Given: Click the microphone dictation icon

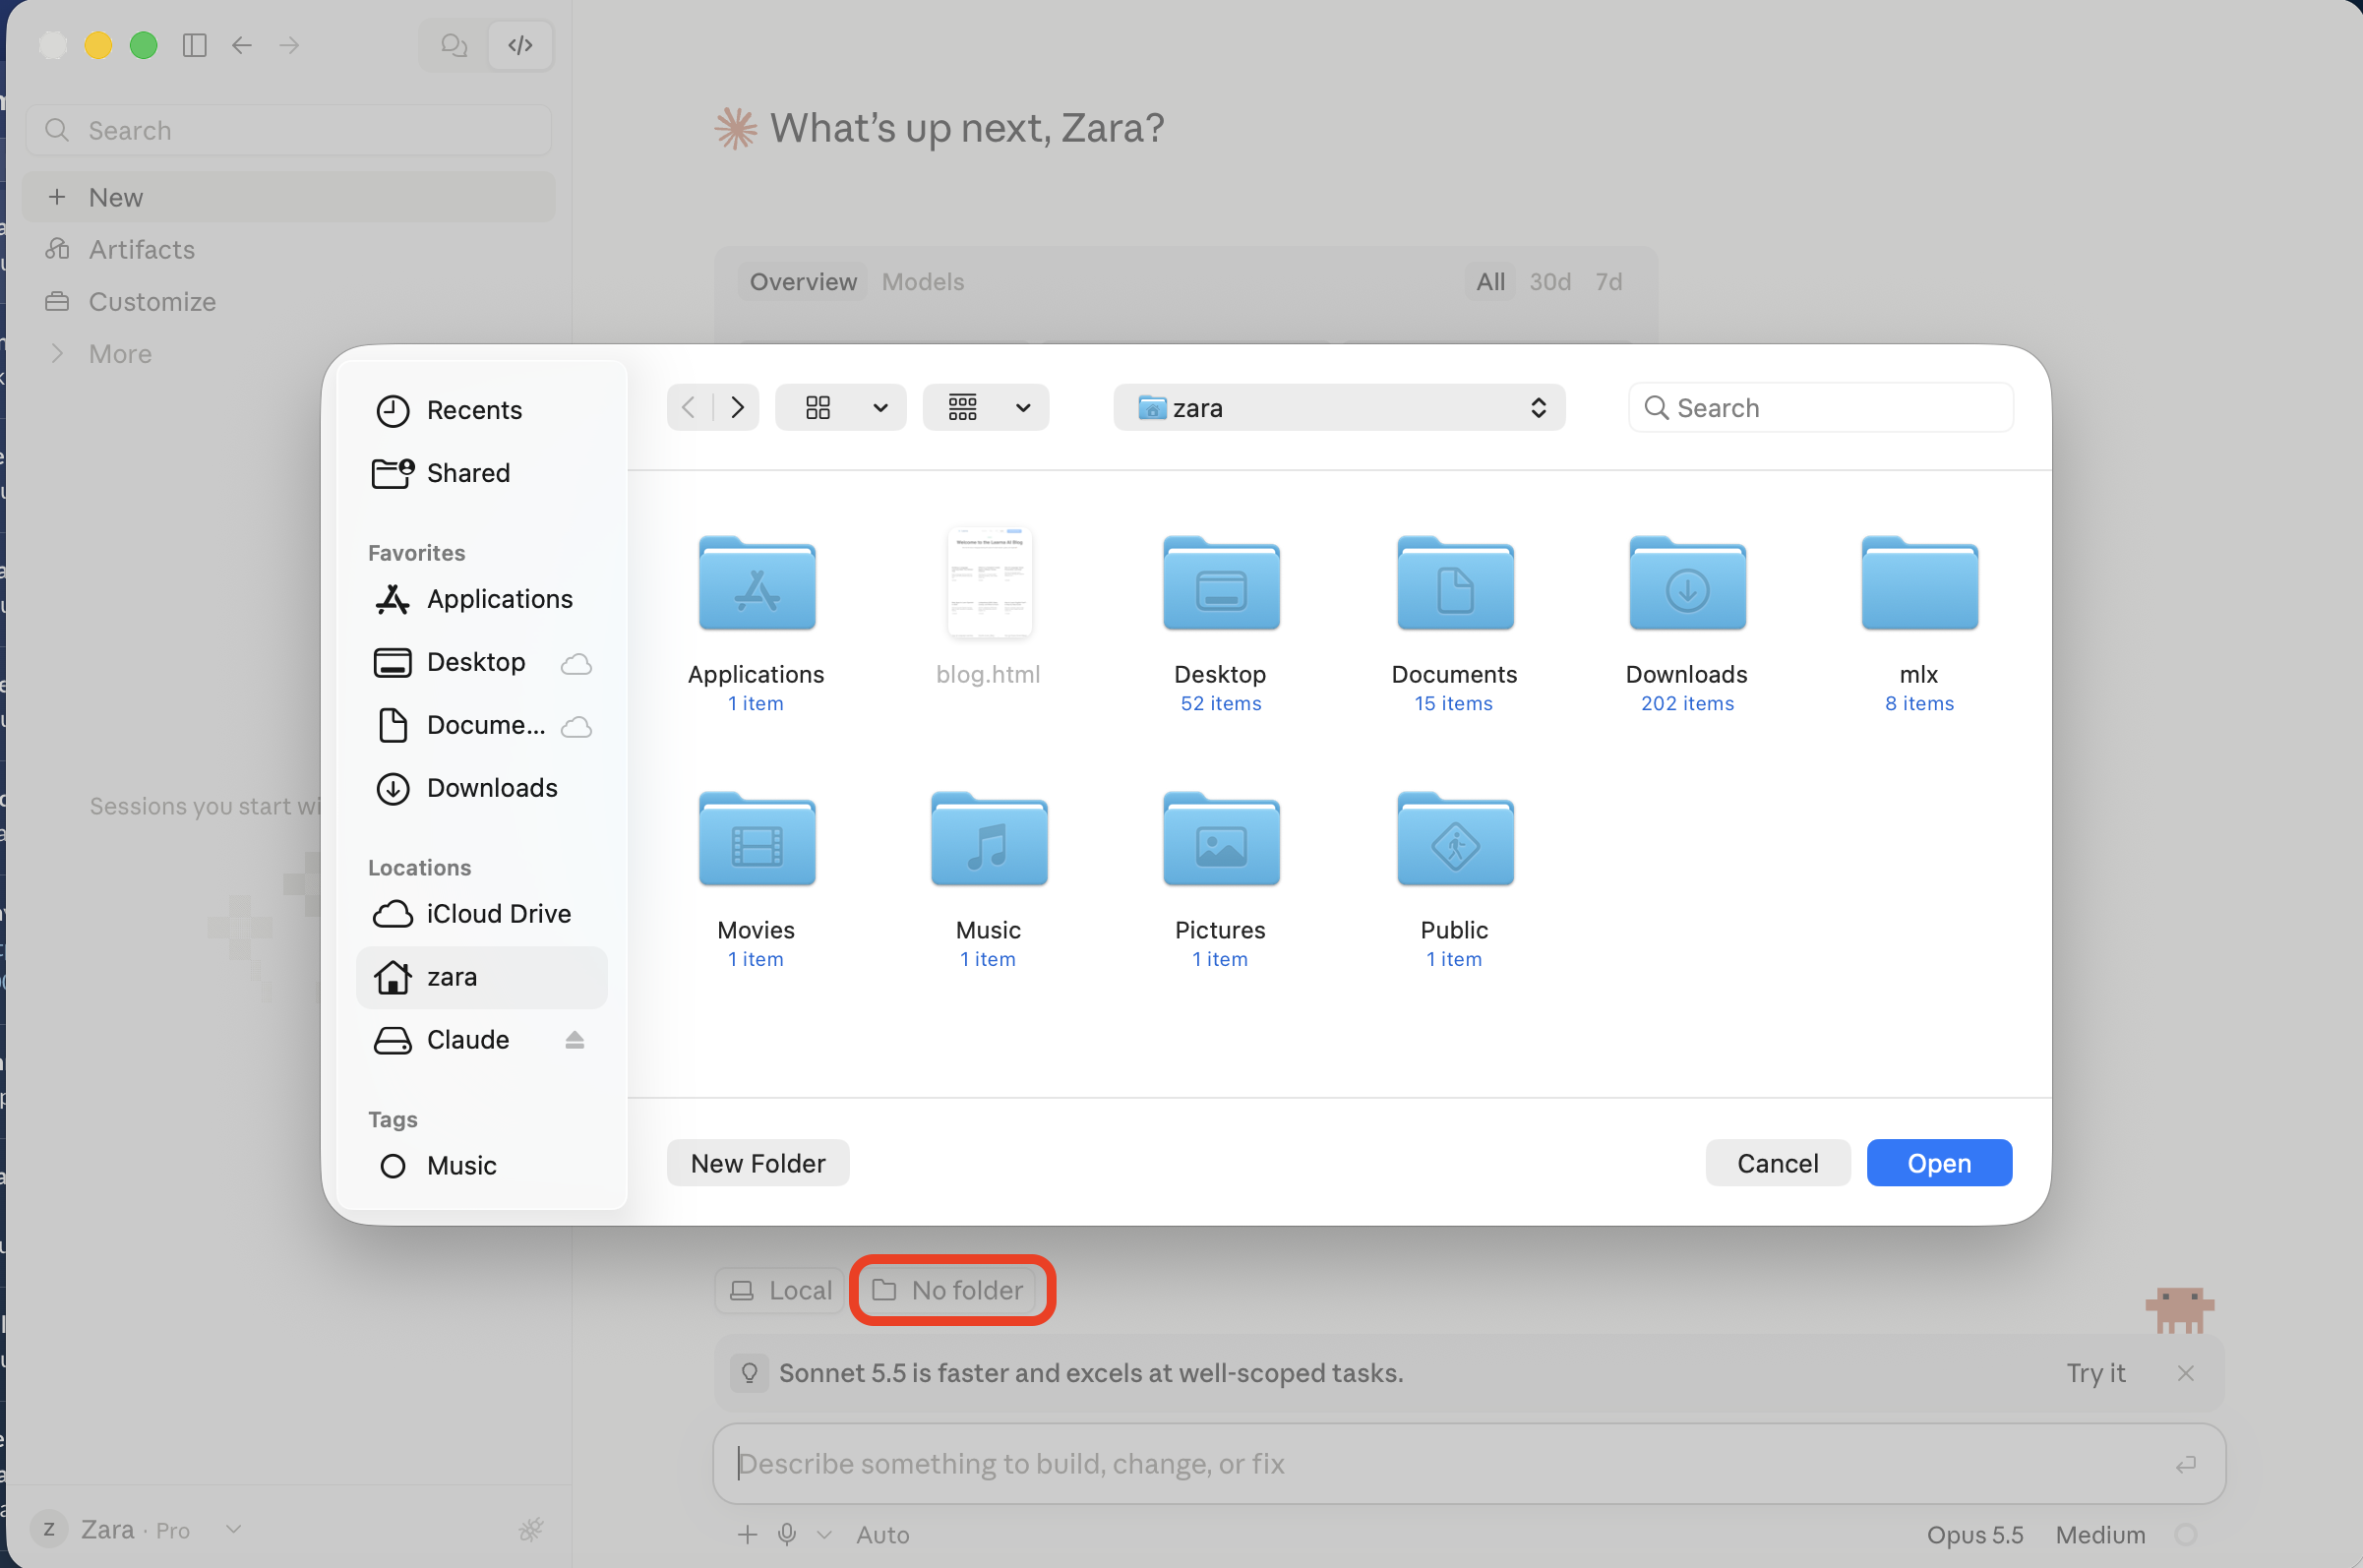Looking at the screenshot, I should [x=787, y=1534].
